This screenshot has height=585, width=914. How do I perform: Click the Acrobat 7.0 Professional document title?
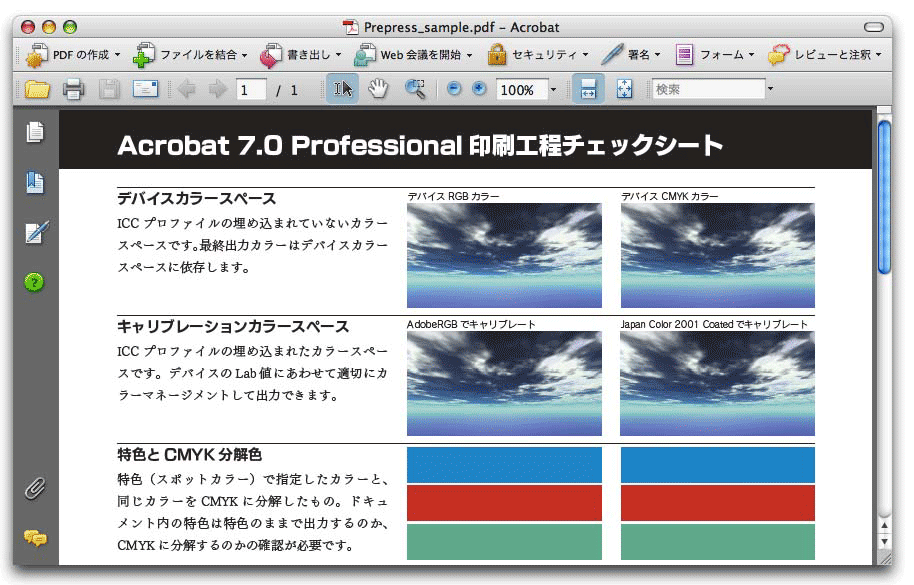(x=420, y=145)
